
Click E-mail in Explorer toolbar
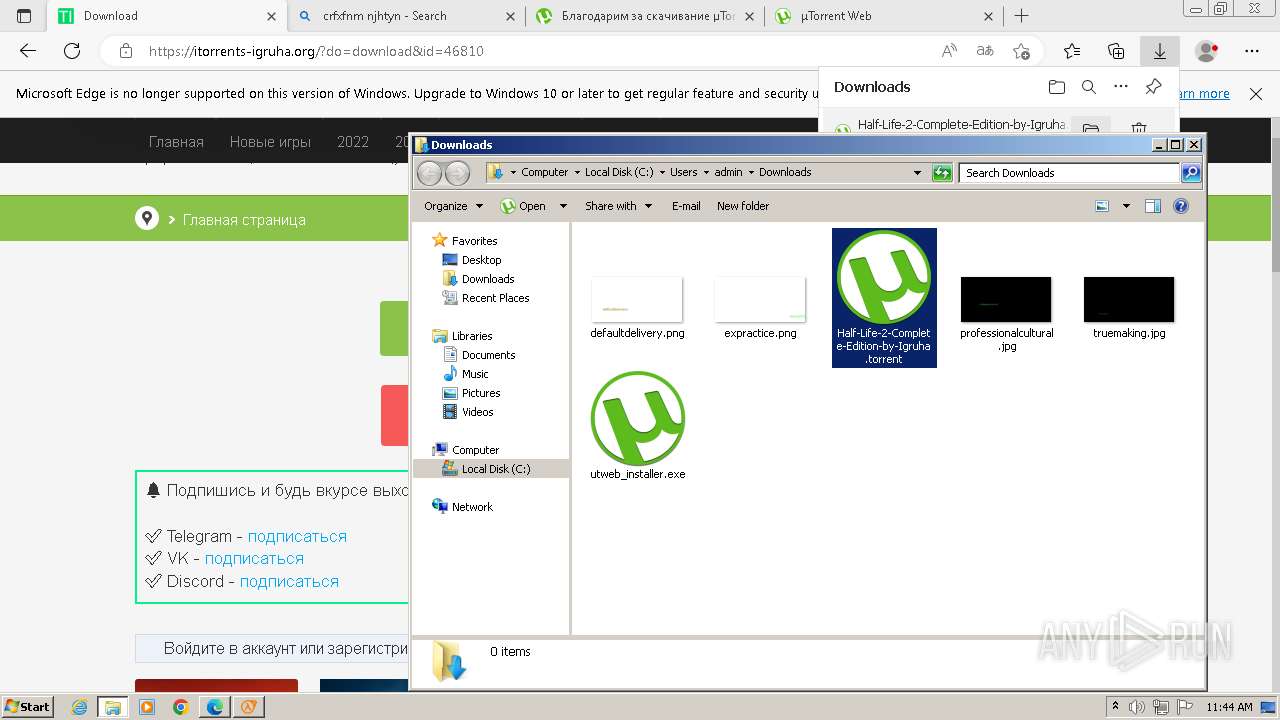click(686, 206)
